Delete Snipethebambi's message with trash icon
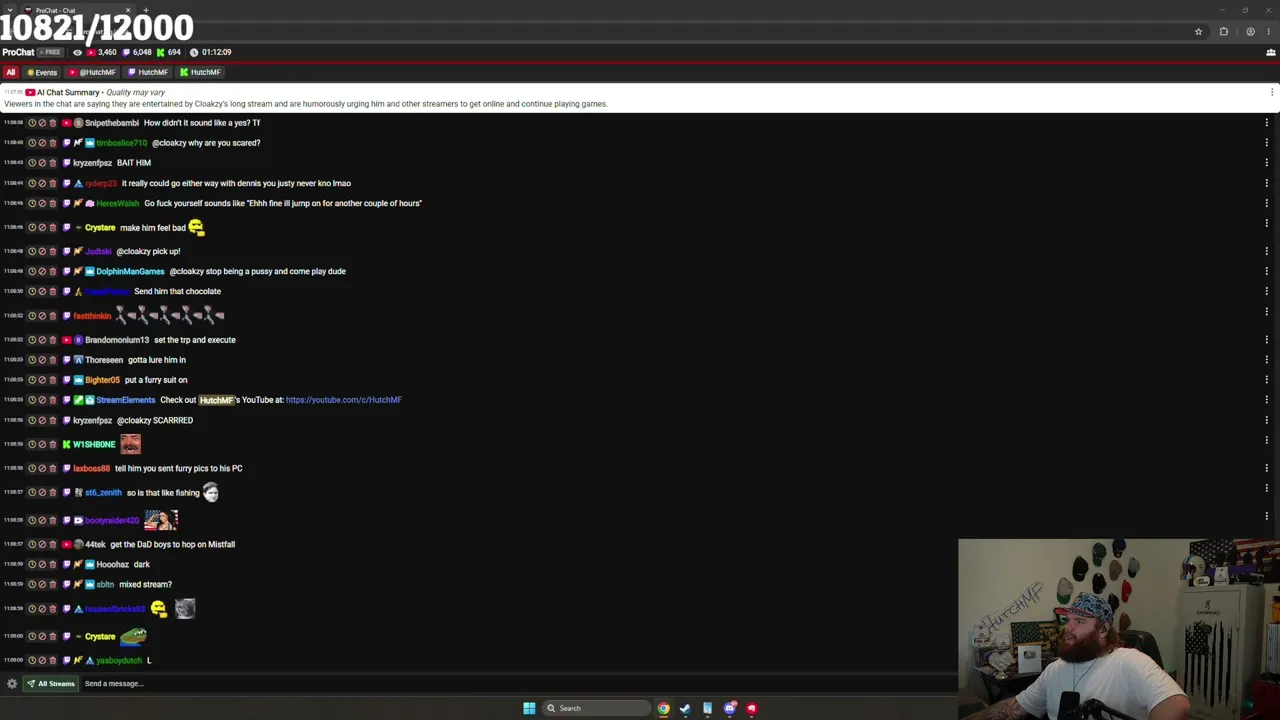This screenshot has height=720, width=1280. [53, 123]
